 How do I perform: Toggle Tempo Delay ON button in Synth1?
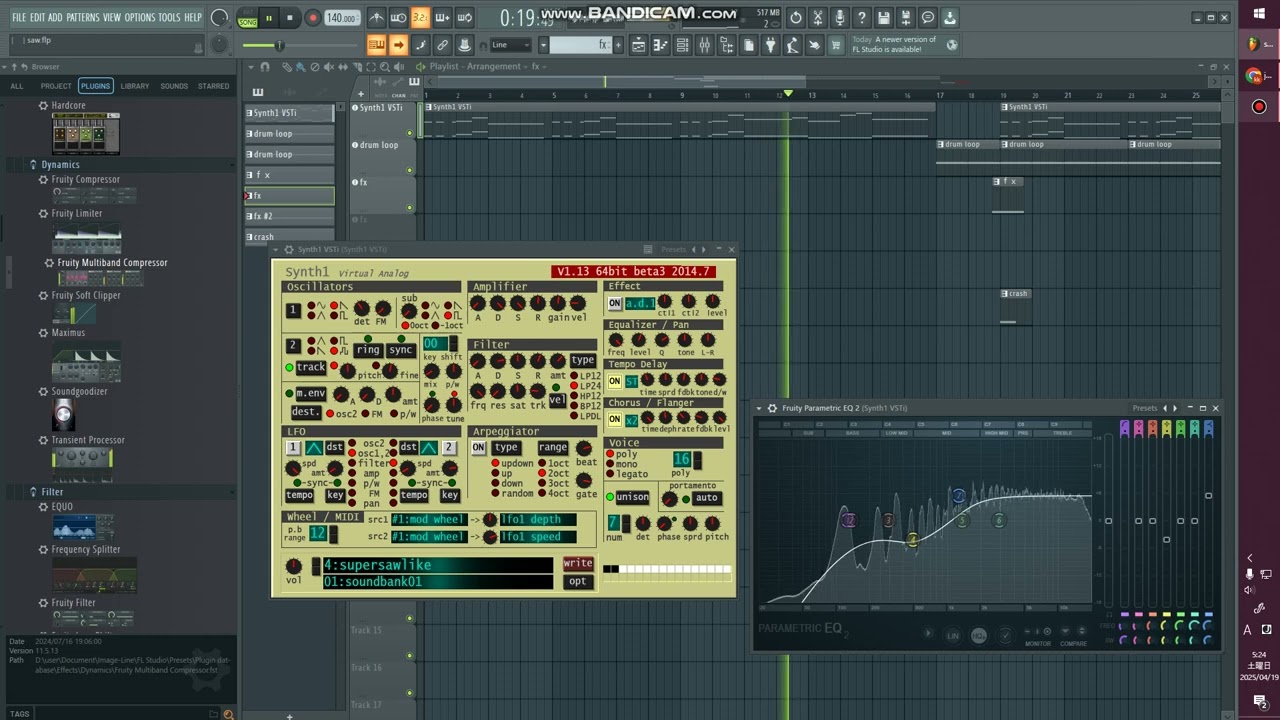tap(614, 381)
